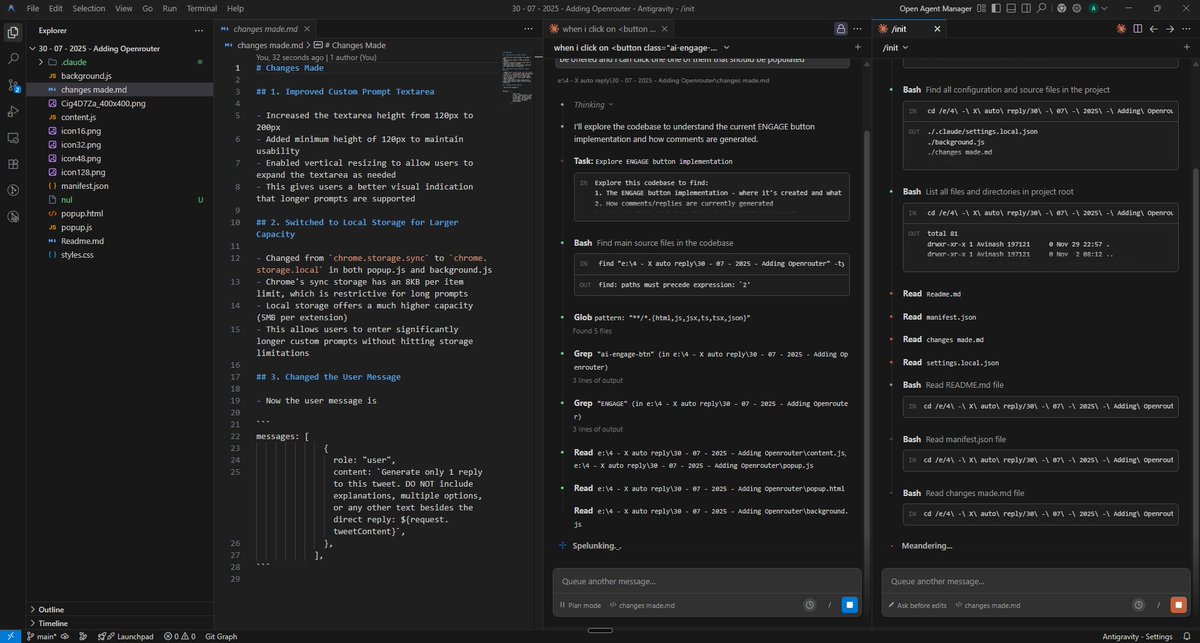1200x643 pixels.
Task: Open the Search view in activity bar
Action: (x=13, y=59)
